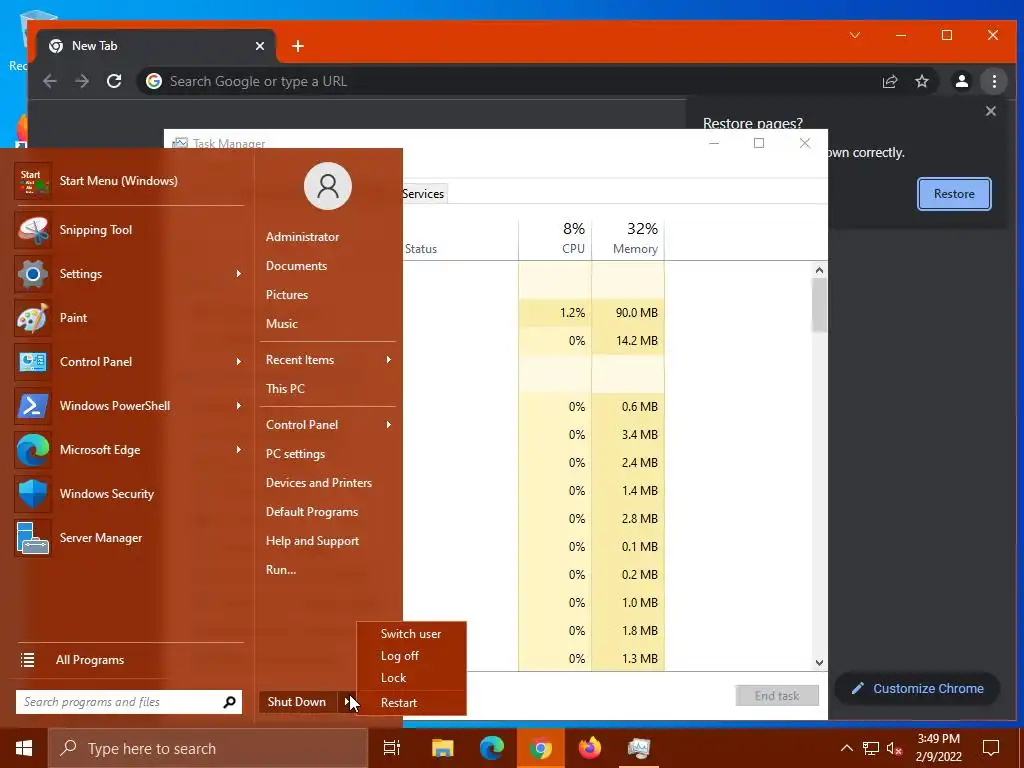Expand Windows PowerShell submenu arrow

coord(238,406)
